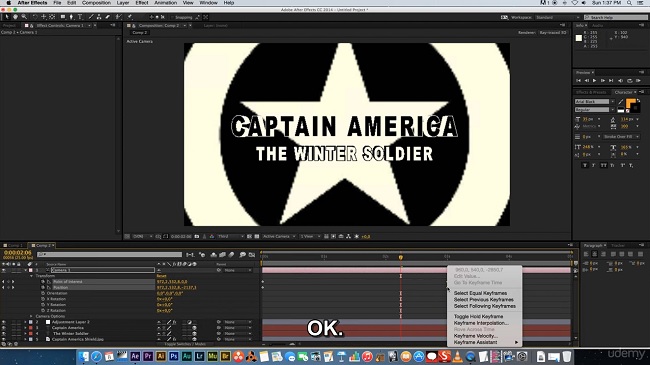The width and height of the screenshot is (650, 365).
Task: Toggle audio mute in Preview panel
Action: [x=621, y=80]
